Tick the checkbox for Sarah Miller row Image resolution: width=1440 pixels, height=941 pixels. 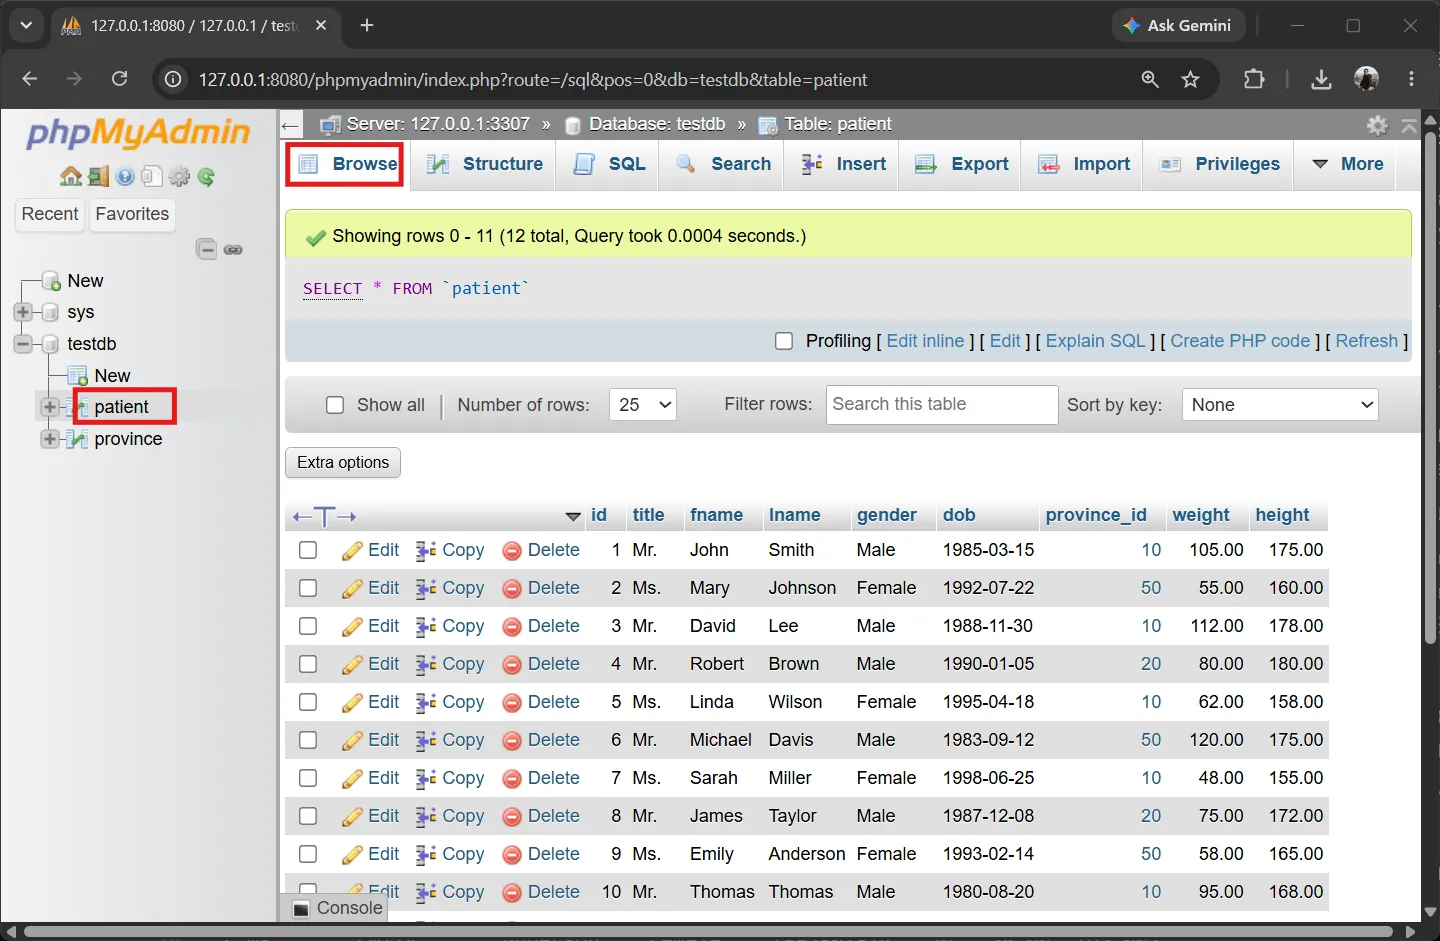click(308, 778)
